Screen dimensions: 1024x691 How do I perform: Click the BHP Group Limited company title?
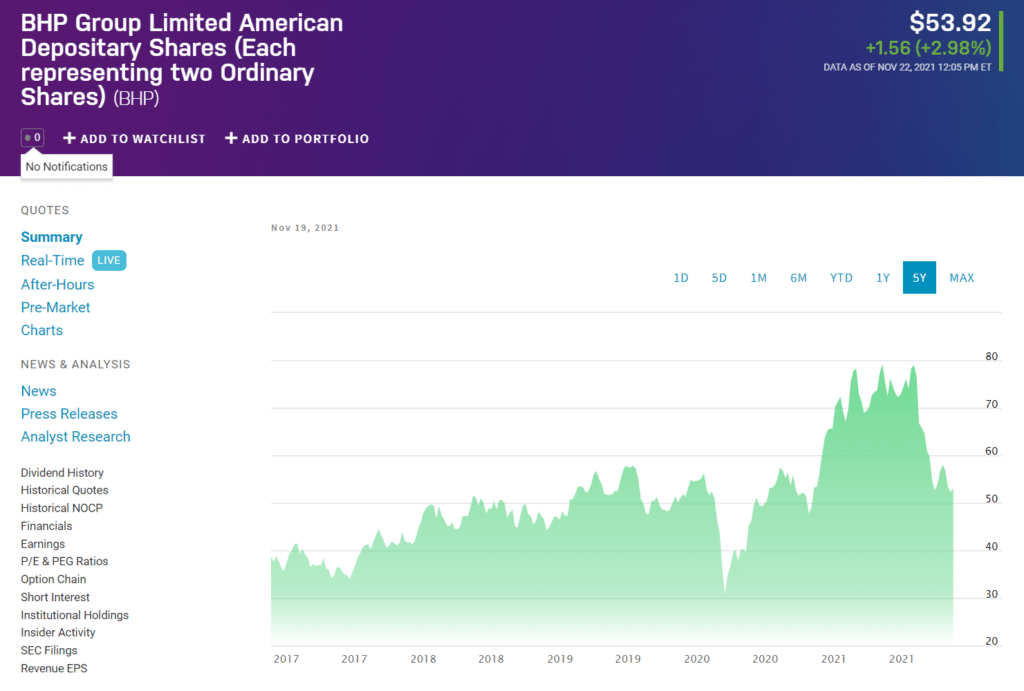[x=182, y=59]
